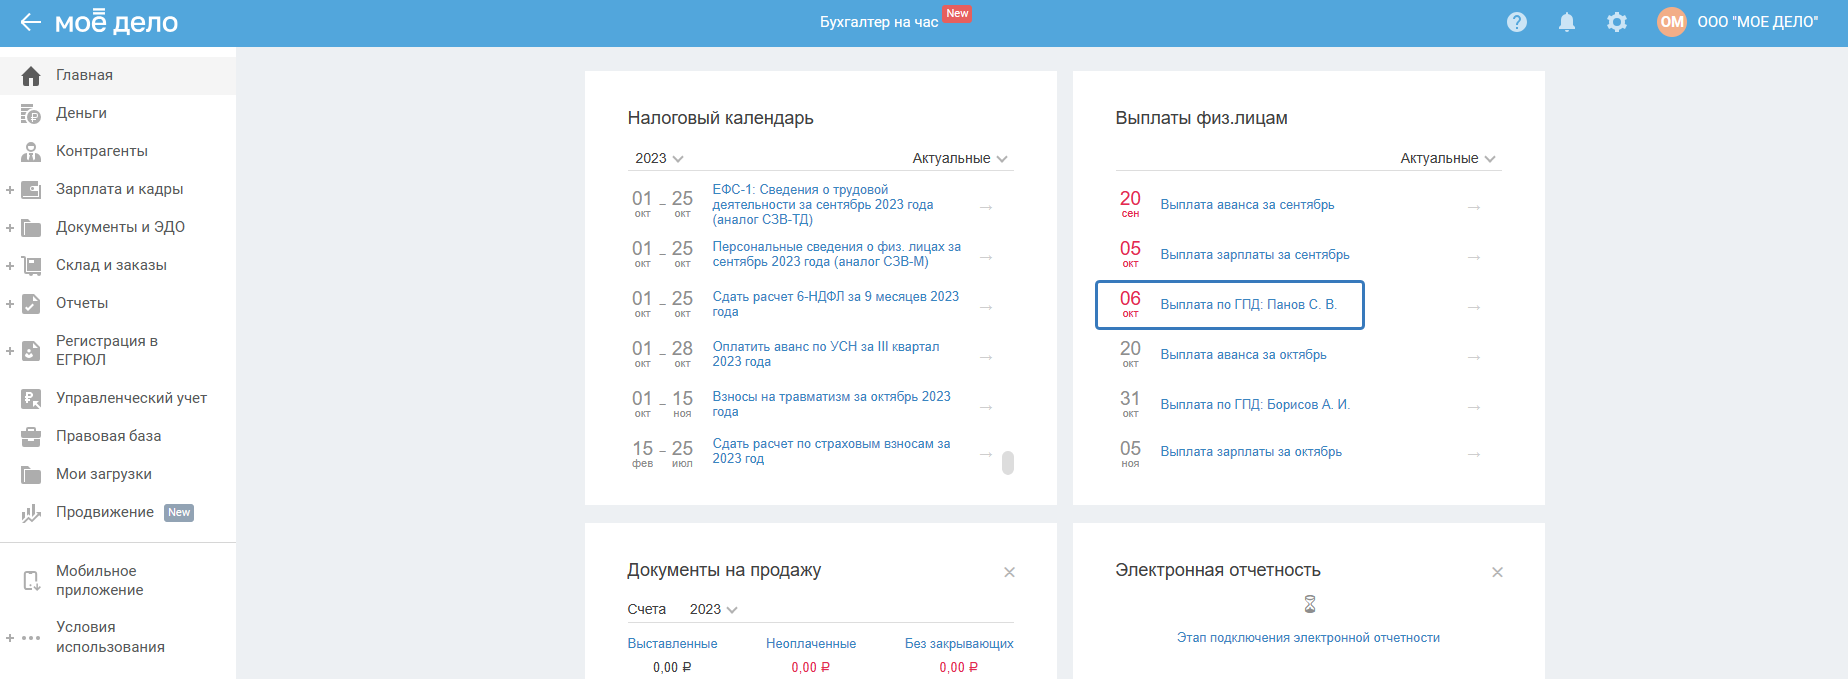Click the Мои загрузки folder icon

coord(31,475)
